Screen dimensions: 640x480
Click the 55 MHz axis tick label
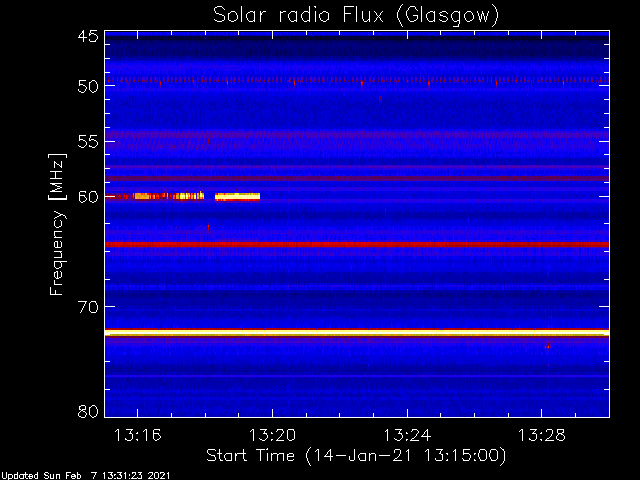[88, 142]
